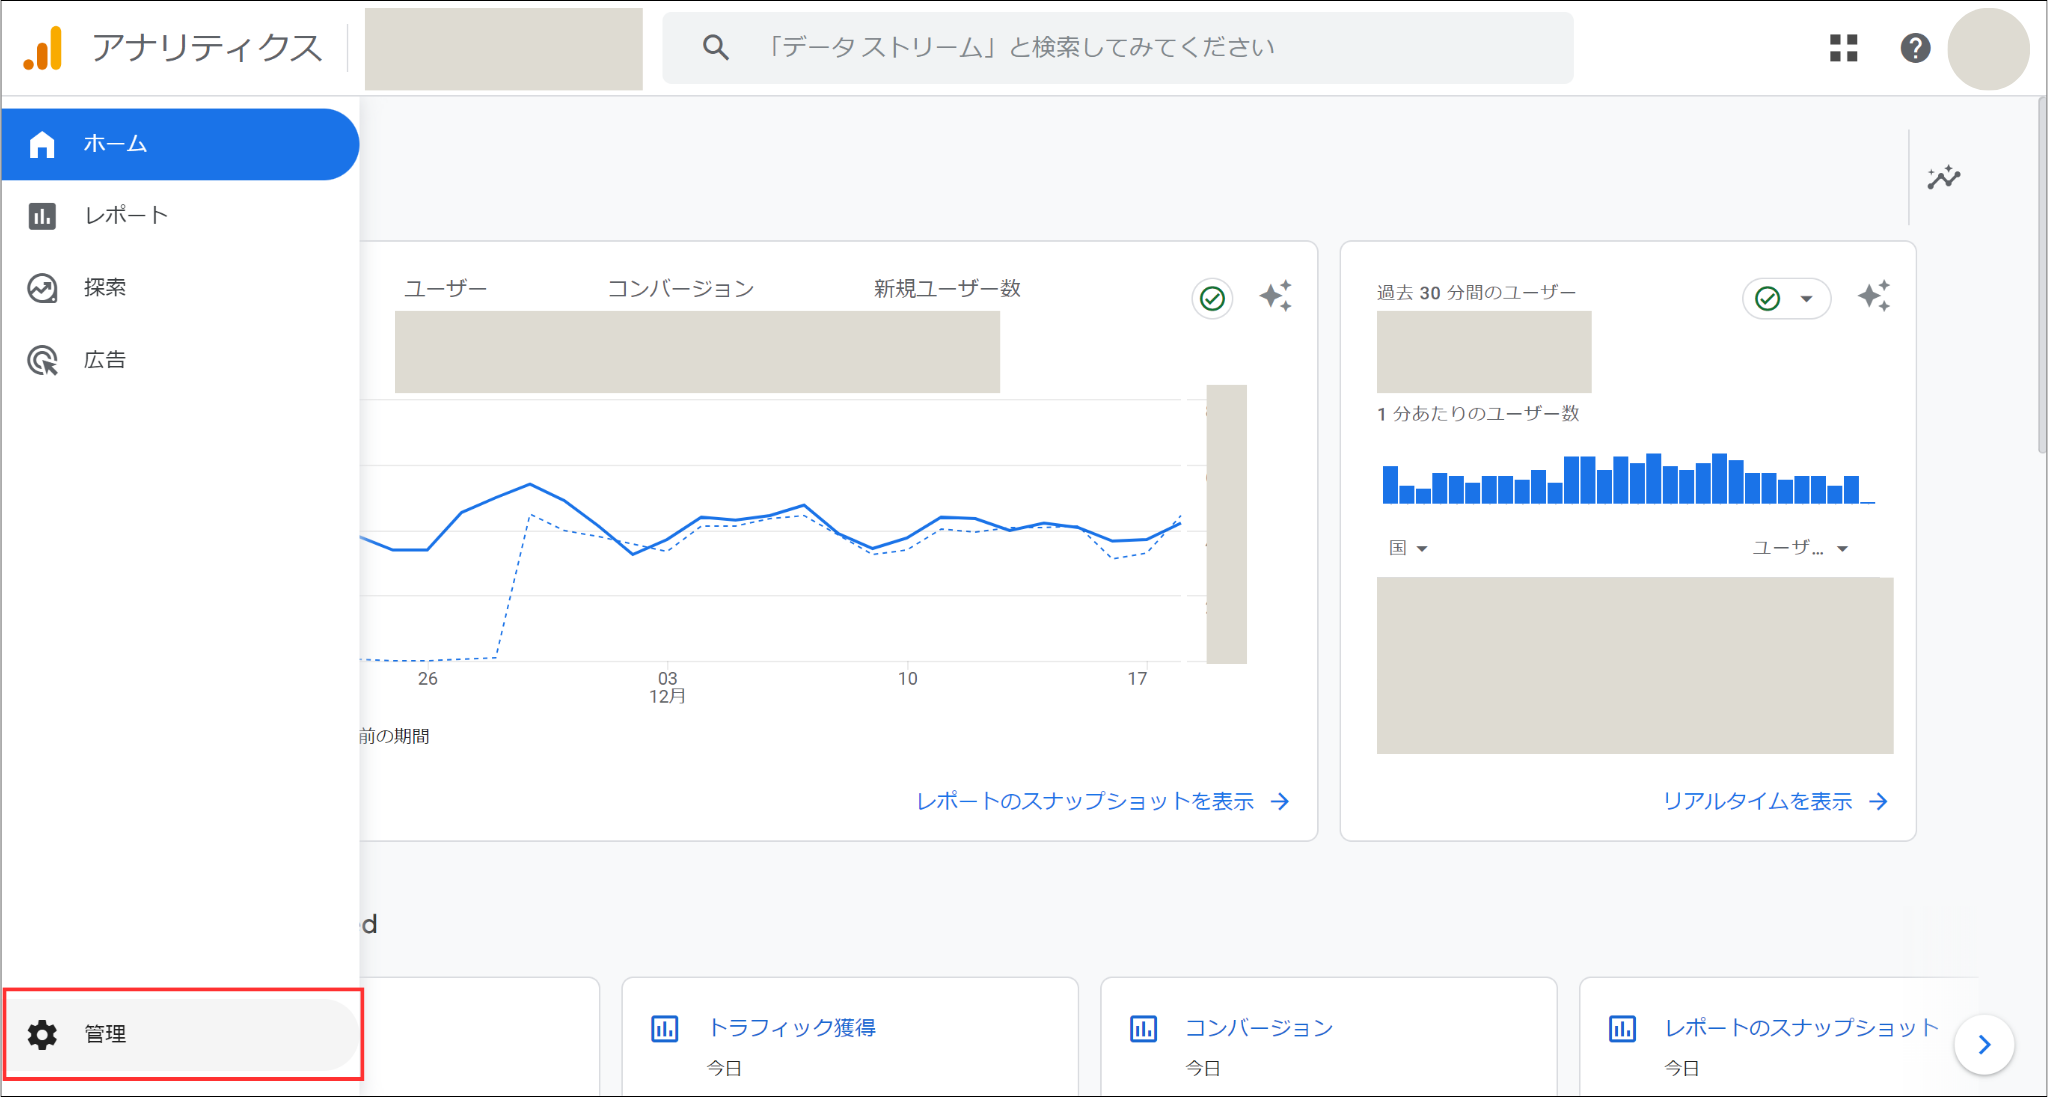2048x1097 pixels.
Task: Go to ホーム in the sidebar
Action: point(180,144)
